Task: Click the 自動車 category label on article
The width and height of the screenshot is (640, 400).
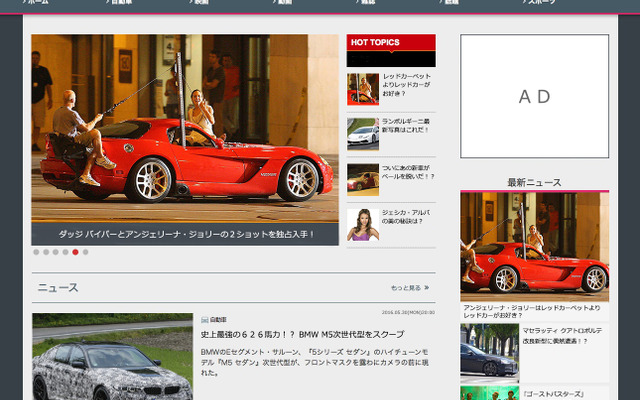Action: [218, 320]
